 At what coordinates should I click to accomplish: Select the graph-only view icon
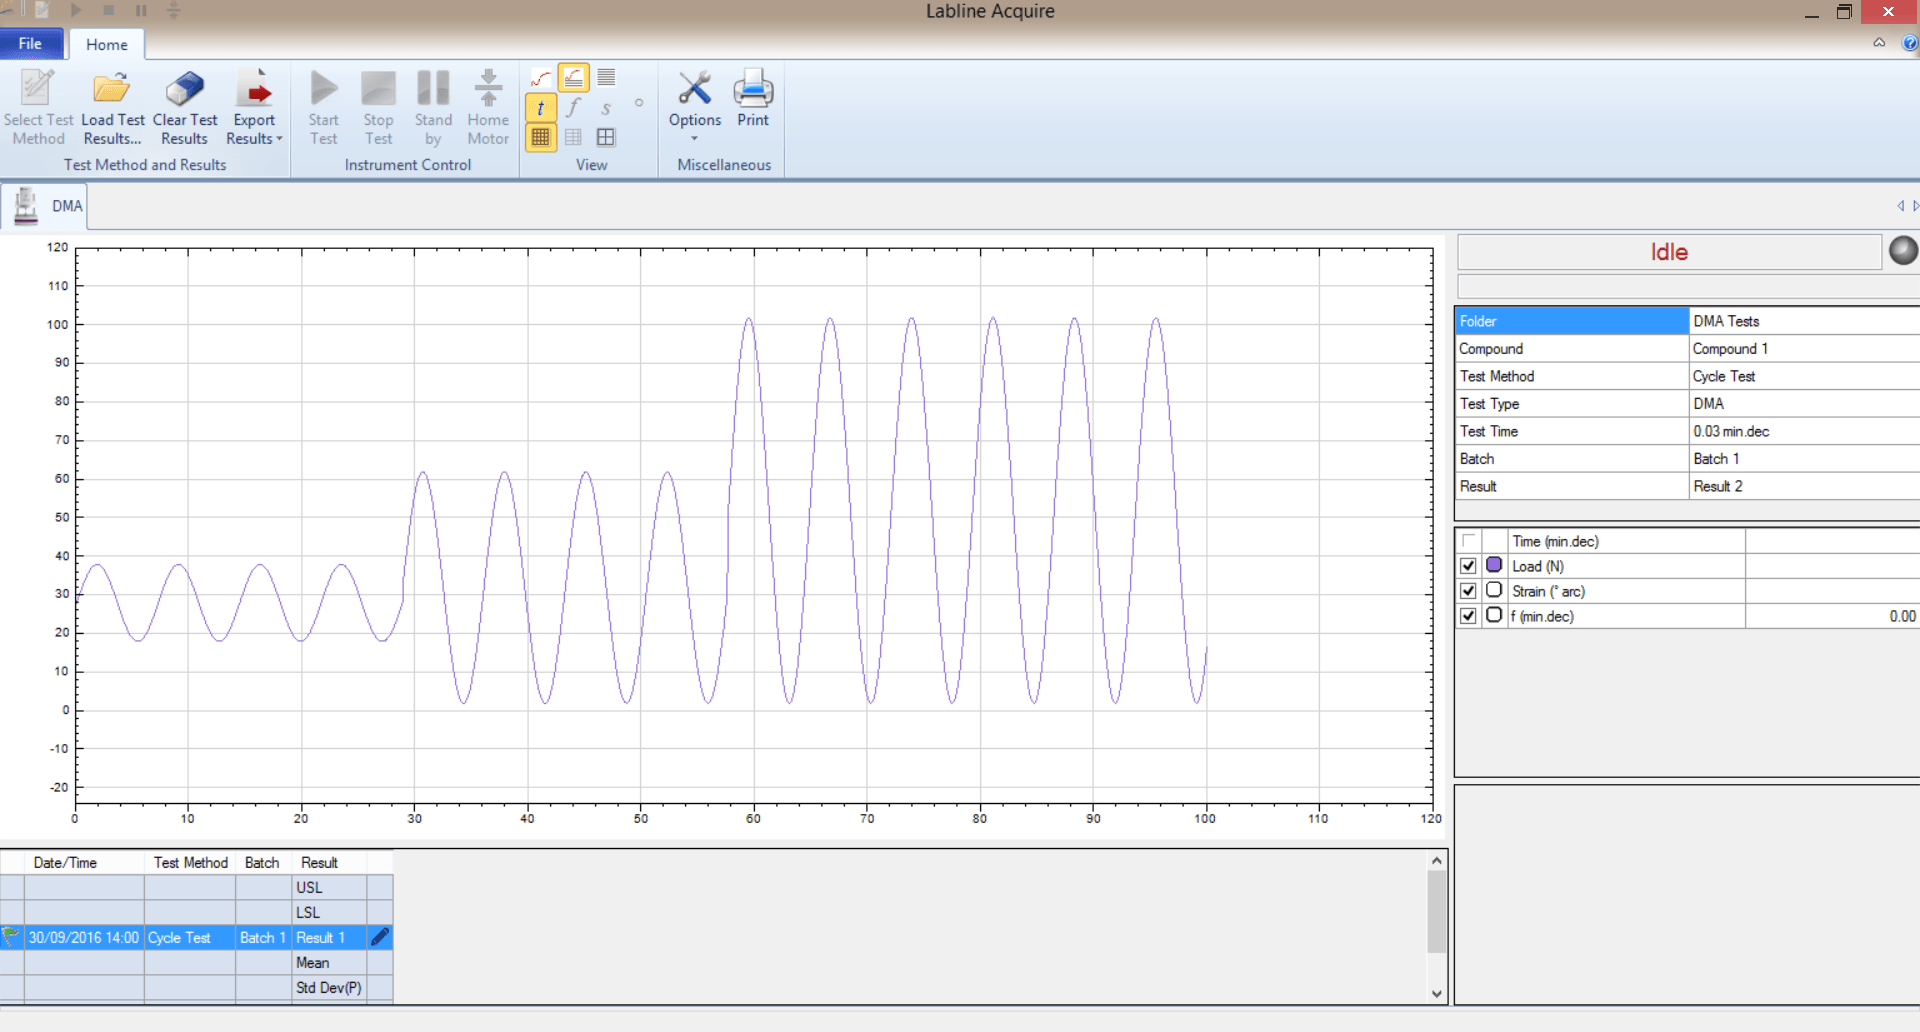pos(540,77)
